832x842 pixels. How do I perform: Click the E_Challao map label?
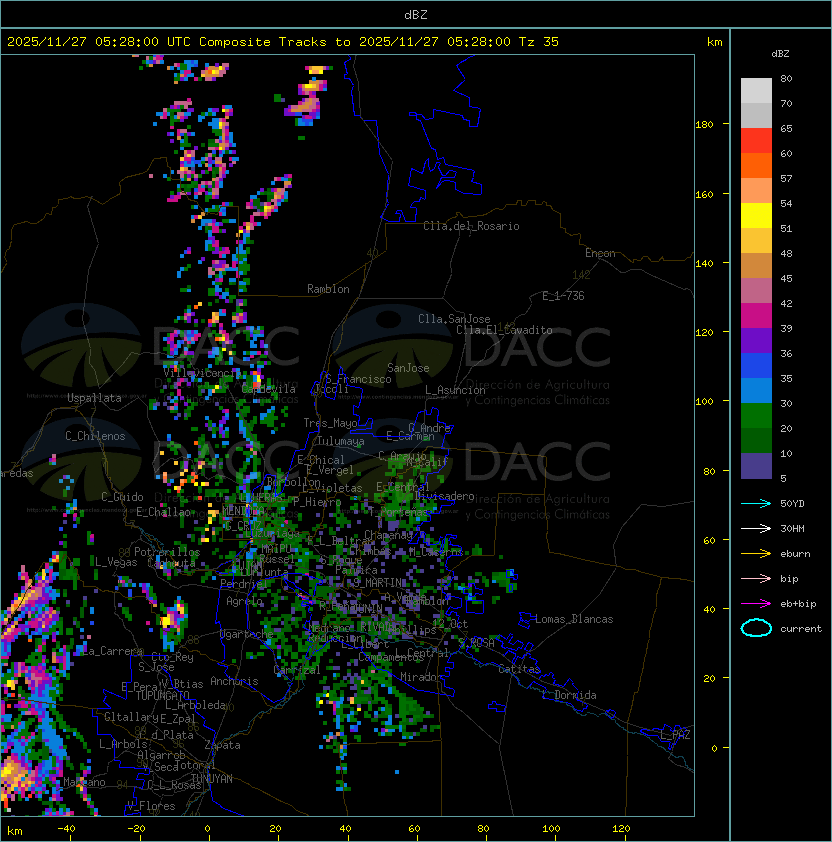click(x=163, y=512)
